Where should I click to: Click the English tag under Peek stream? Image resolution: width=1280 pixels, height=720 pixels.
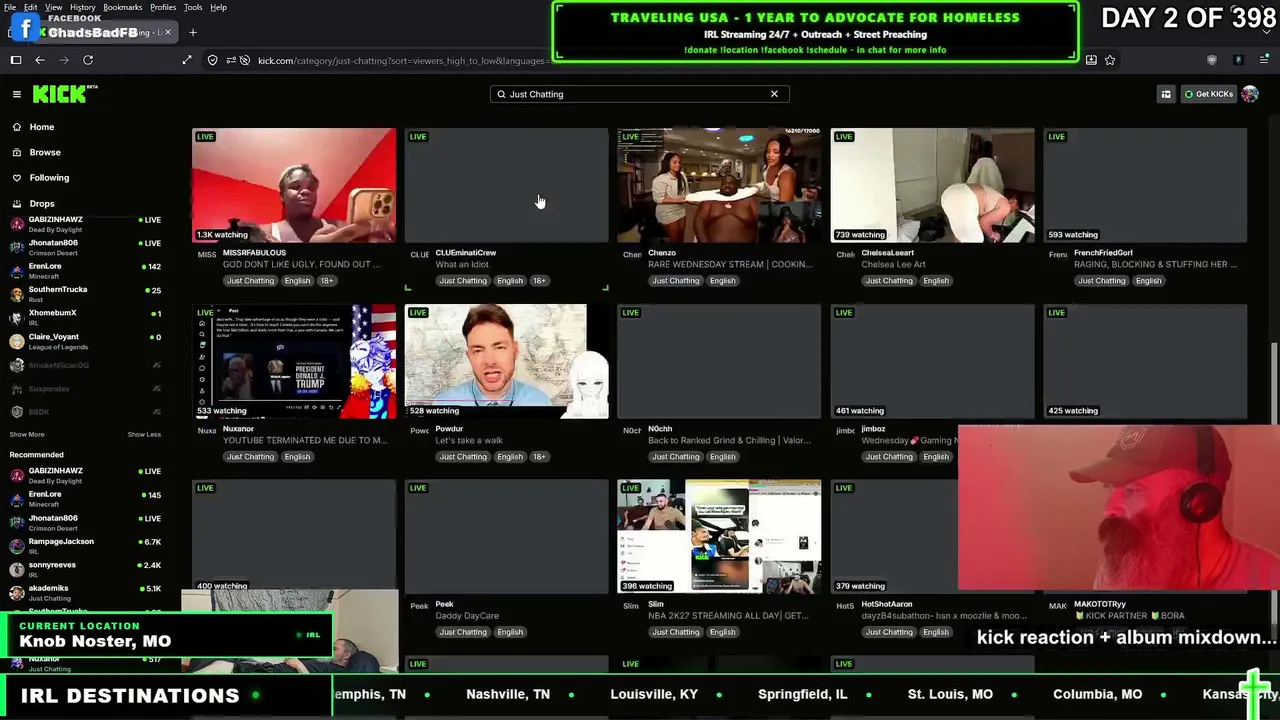click(510, 632)
